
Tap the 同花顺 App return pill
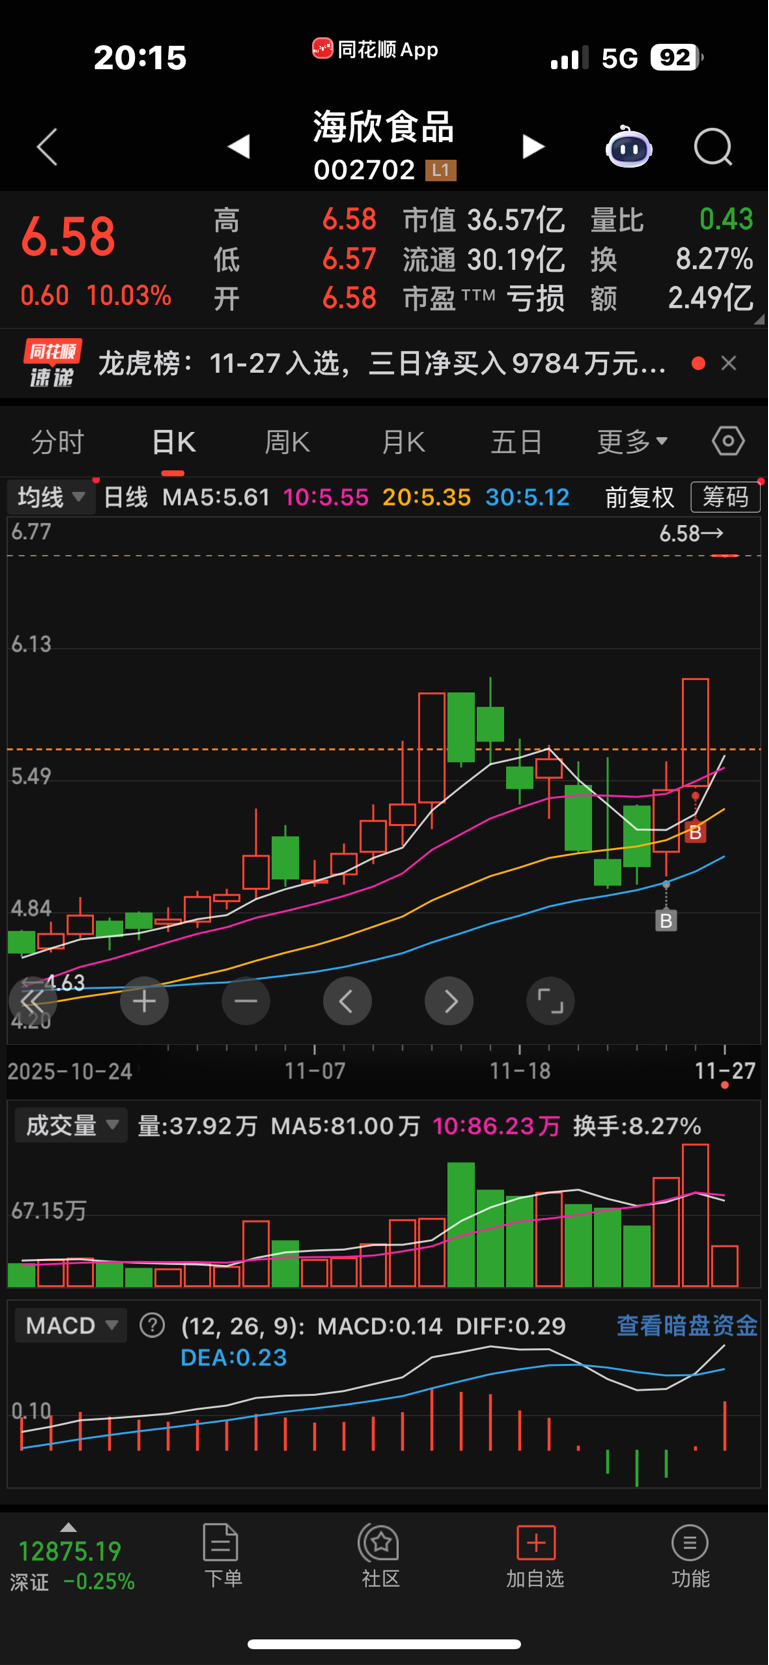tap(375, 49)
